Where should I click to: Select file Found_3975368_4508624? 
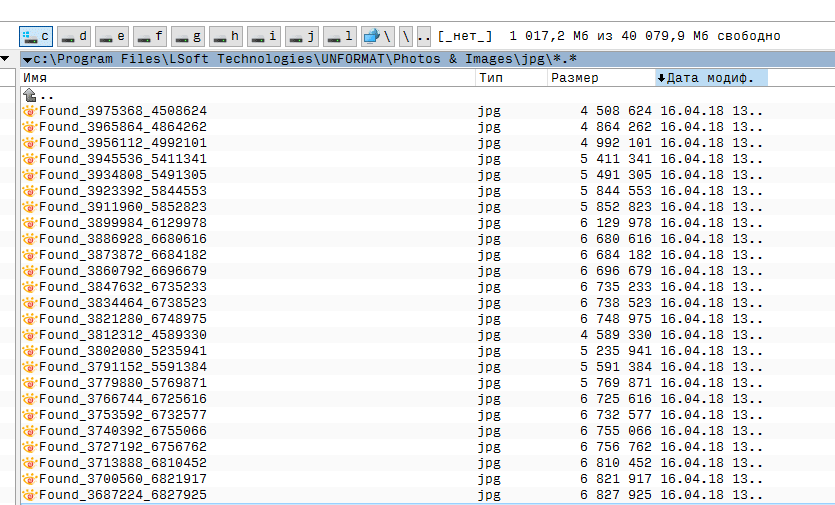coord(122,111)
